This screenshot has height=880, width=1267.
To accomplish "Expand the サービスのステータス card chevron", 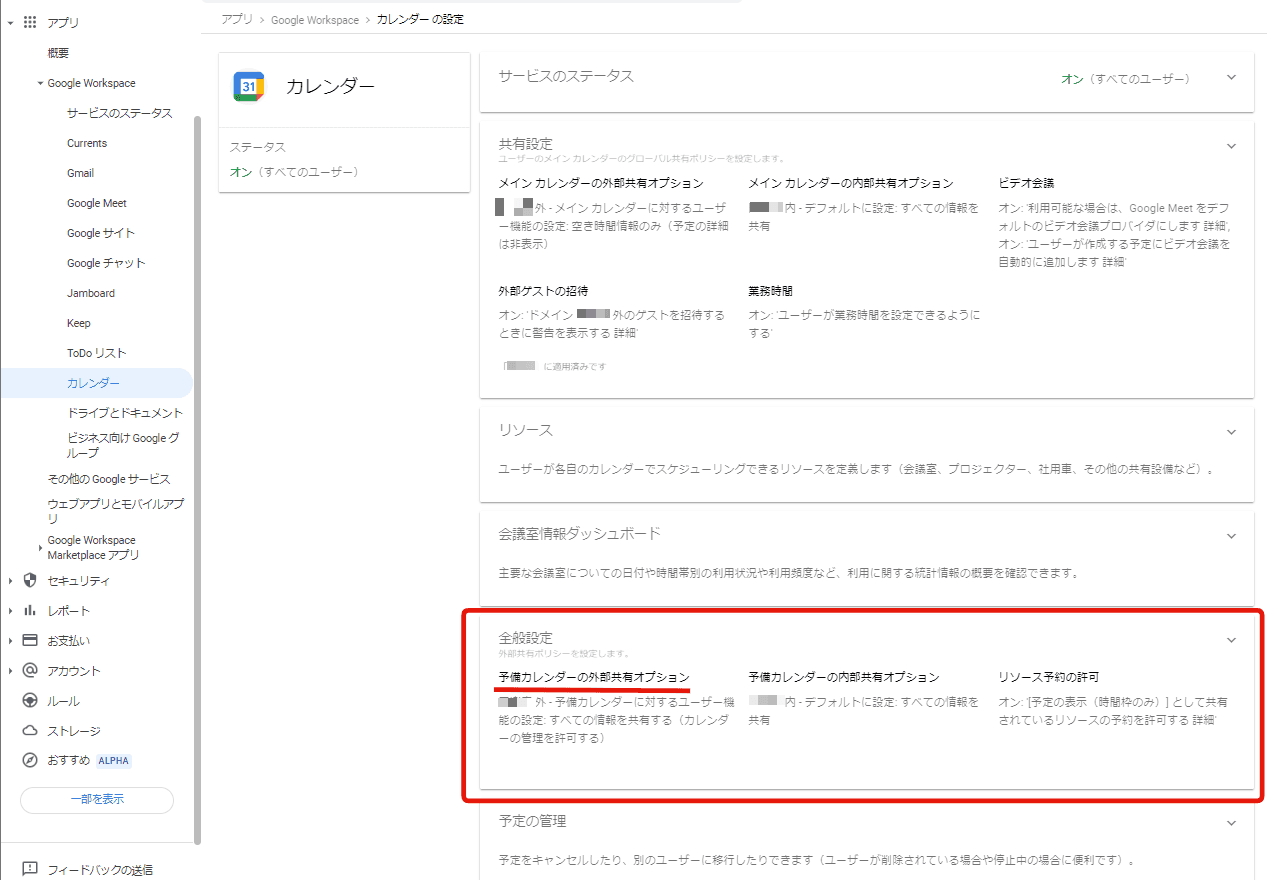I will click(x=1231, y=78).
